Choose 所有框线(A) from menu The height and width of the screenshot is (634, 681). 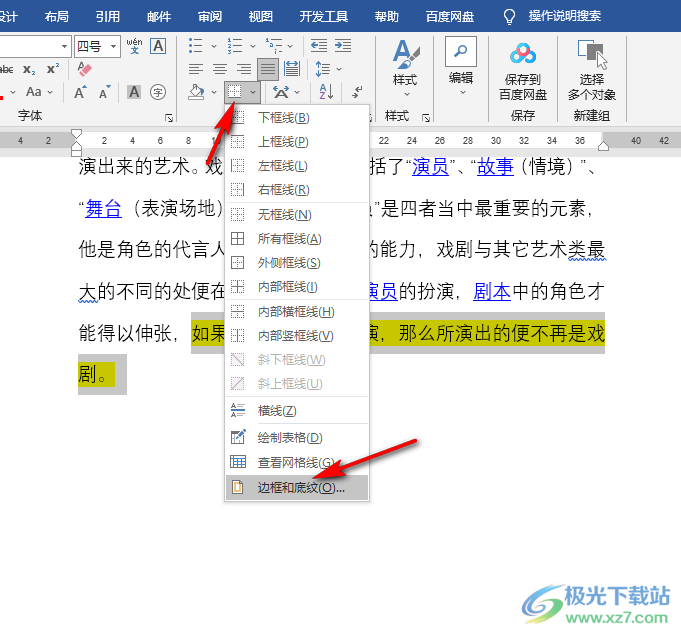tap(297, 238)
